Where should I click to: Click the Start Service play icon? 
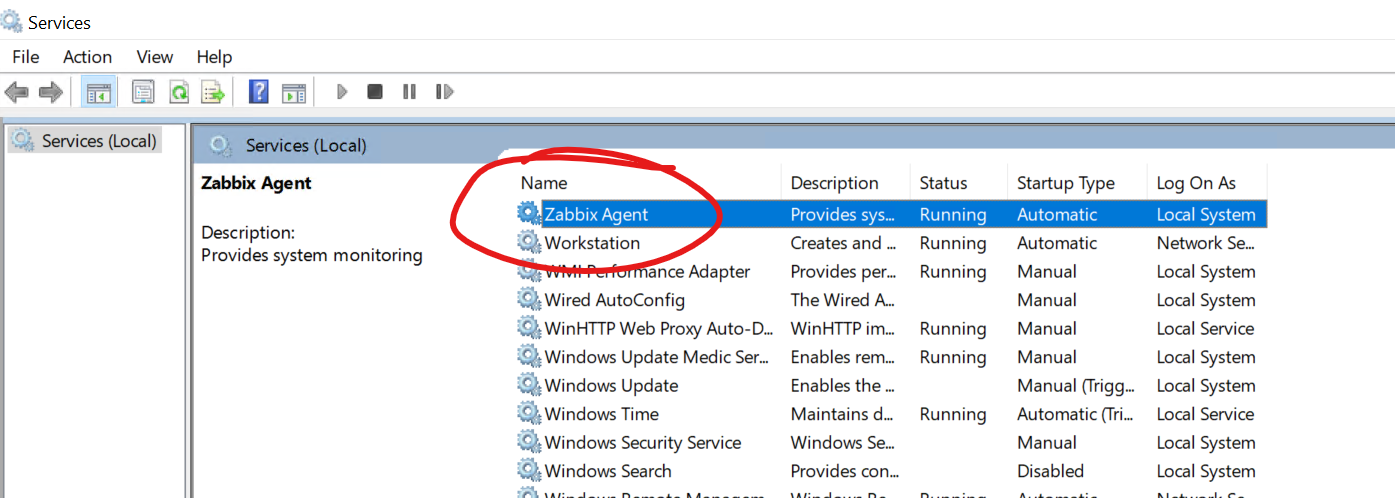342,92
